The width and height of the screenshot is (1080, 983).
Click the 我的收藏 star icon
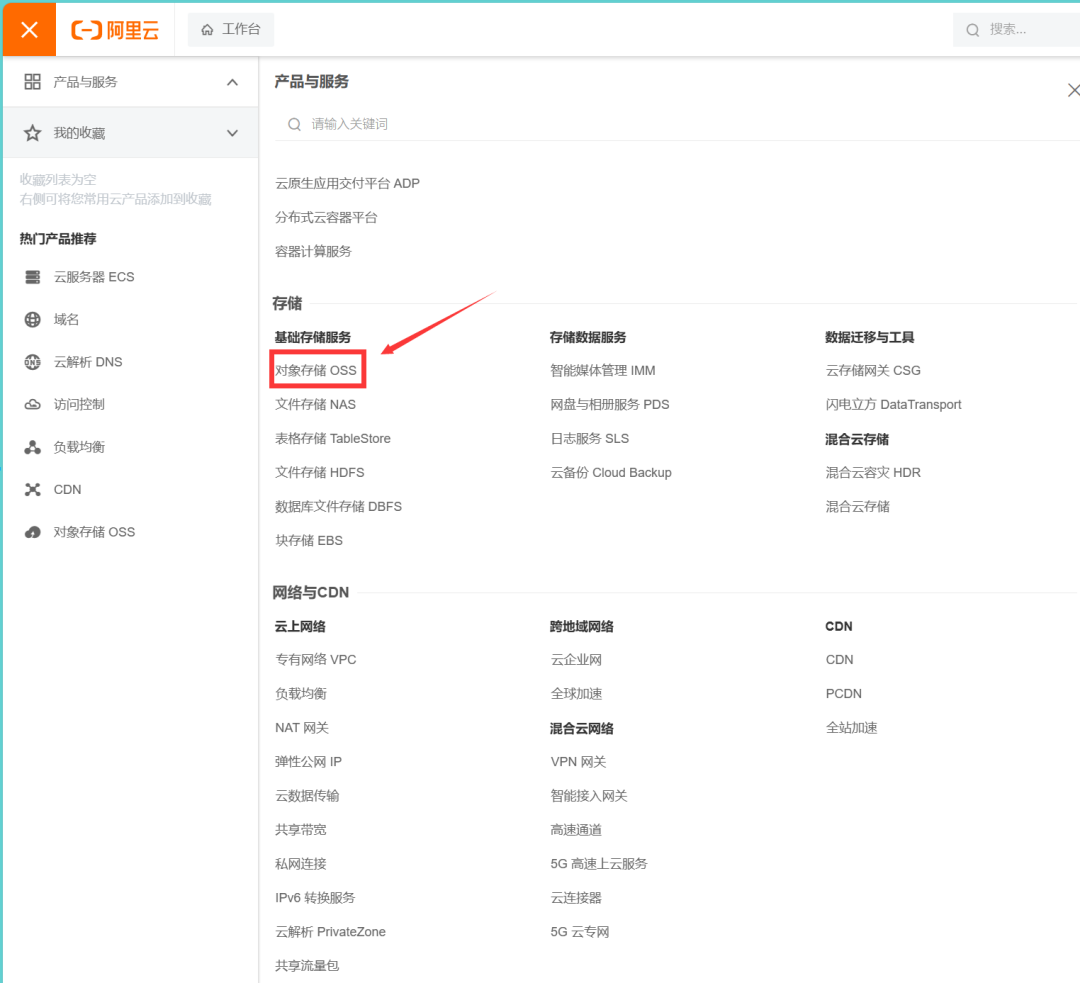tap(32, 133)
